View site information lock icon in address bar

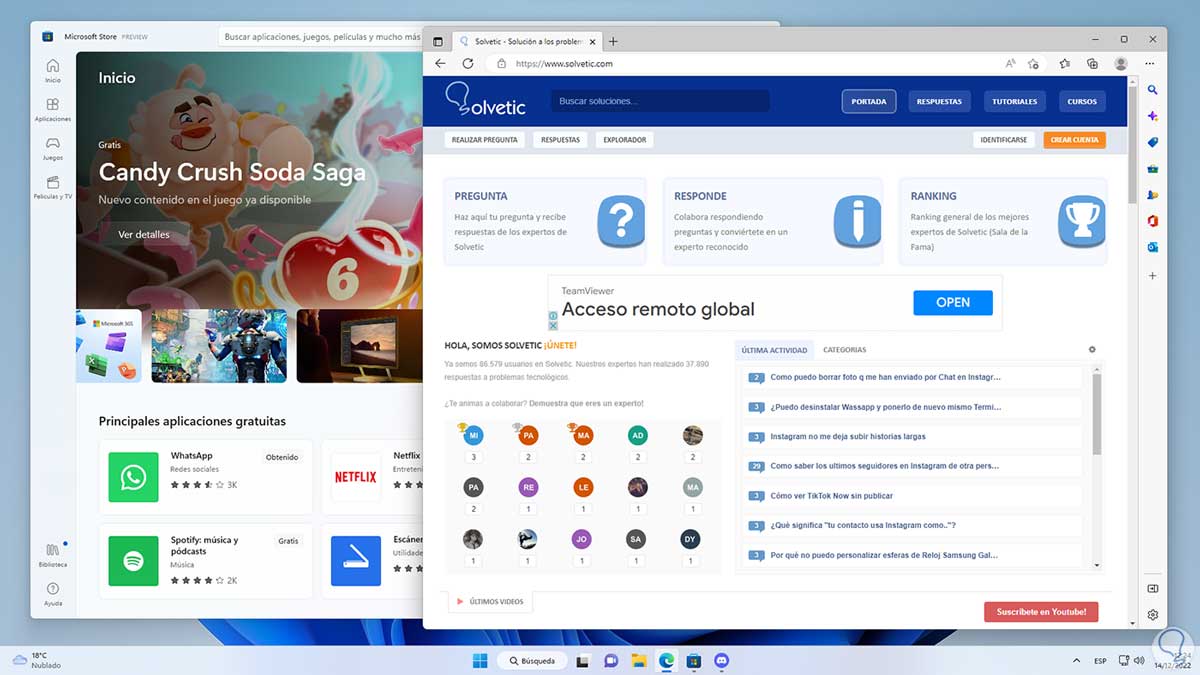coord(502,63)
